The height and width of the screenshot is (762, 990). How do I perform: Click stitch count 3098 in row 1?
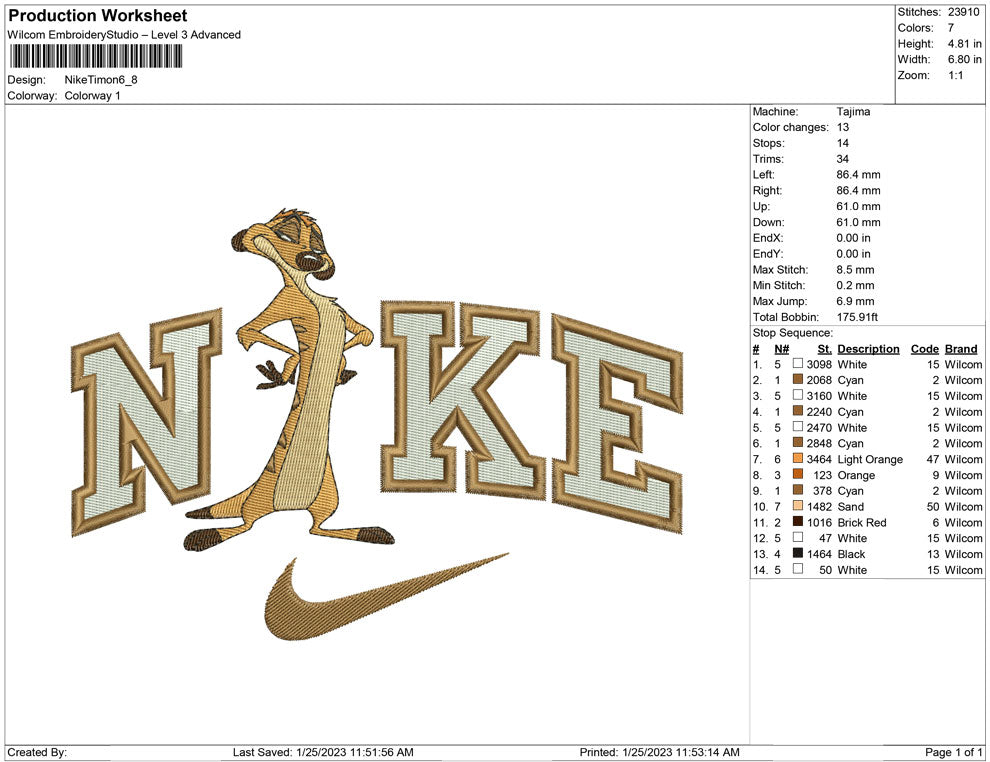819,364
